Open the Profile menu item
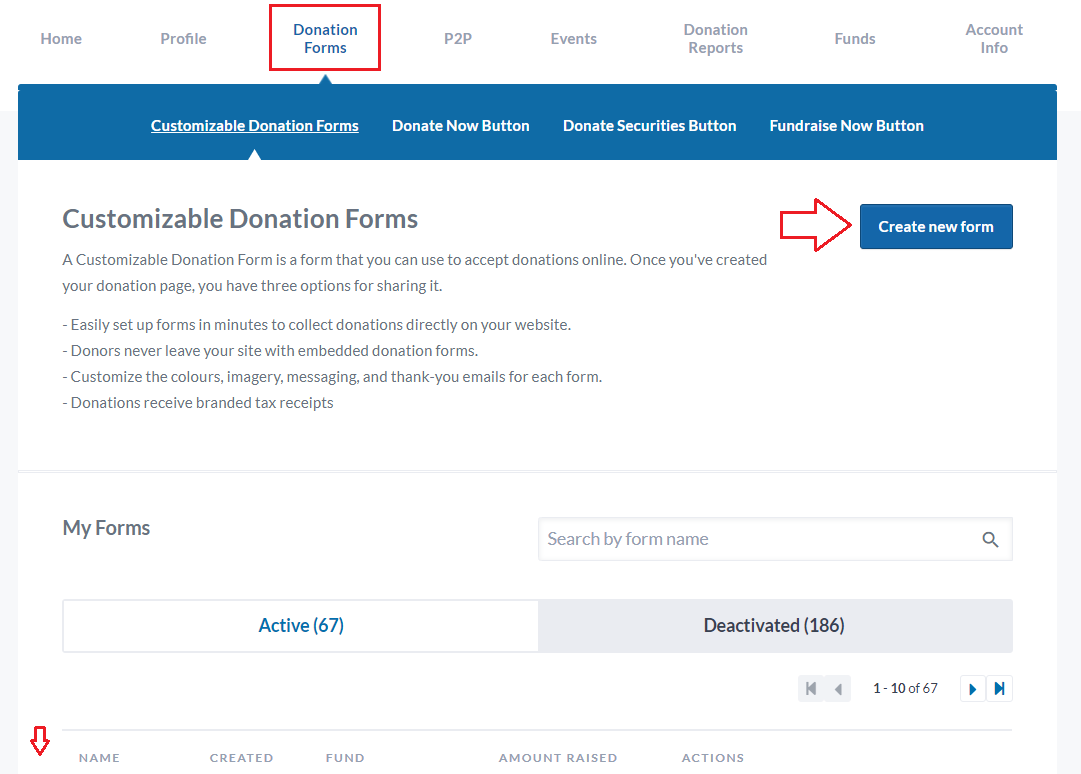1081x774 pixels. point(183,39)
